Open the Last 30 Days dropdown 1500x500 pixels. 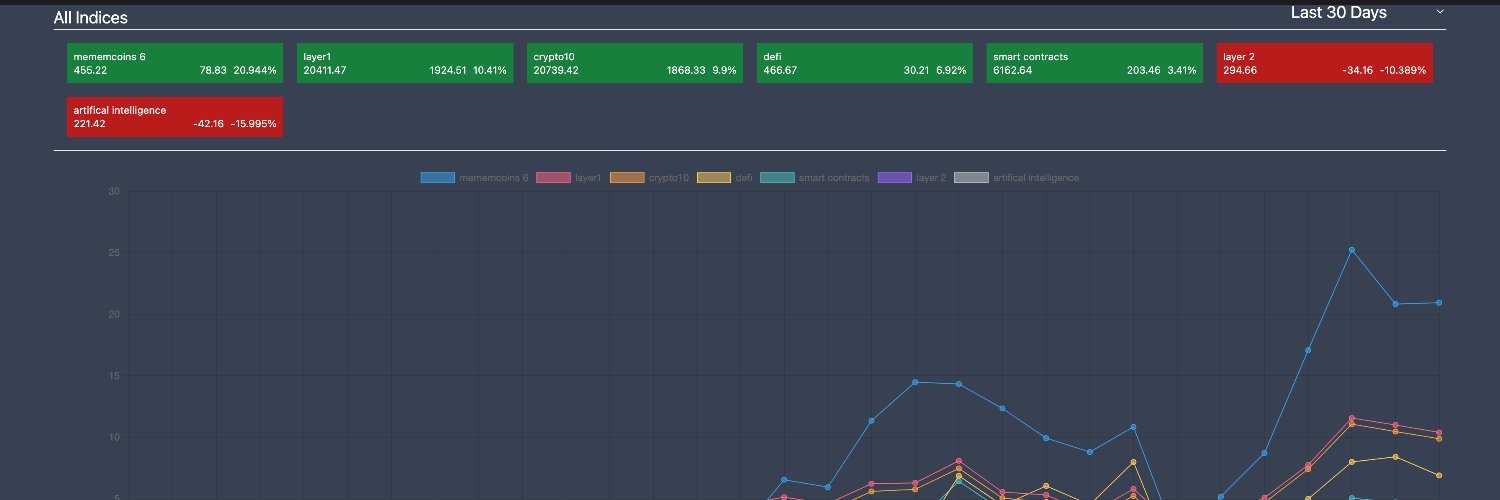[x=1367, y=12]
